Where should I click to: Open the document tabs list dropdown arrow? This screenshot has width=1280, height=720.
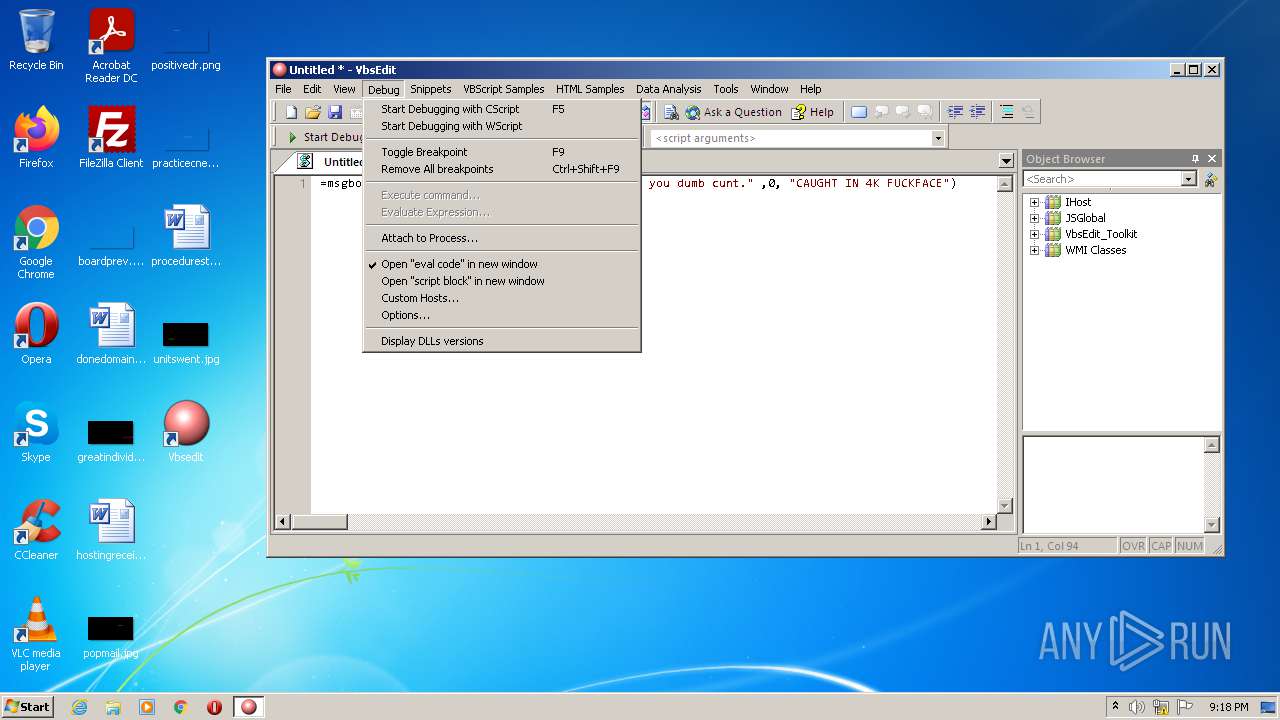pos(1006,161)
